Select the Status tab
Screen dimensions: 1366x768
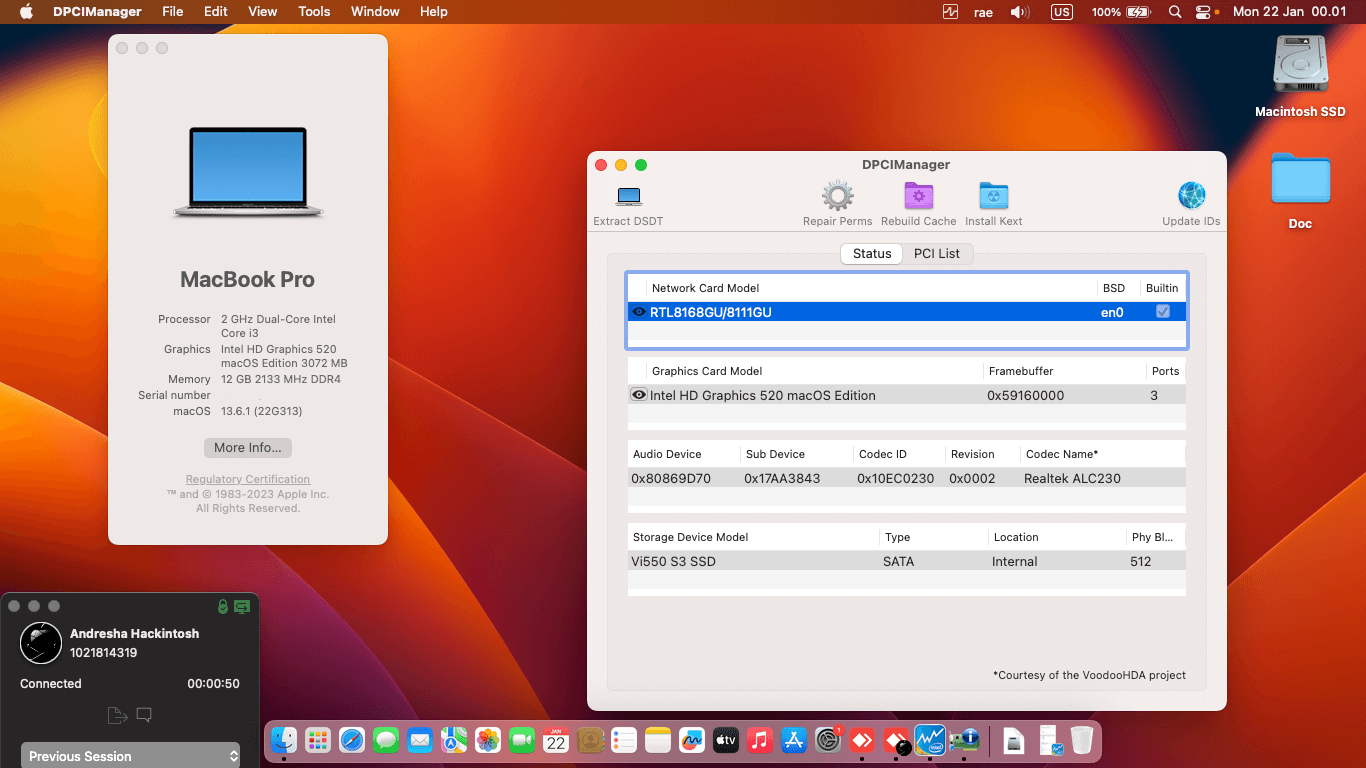coord(872,253)
